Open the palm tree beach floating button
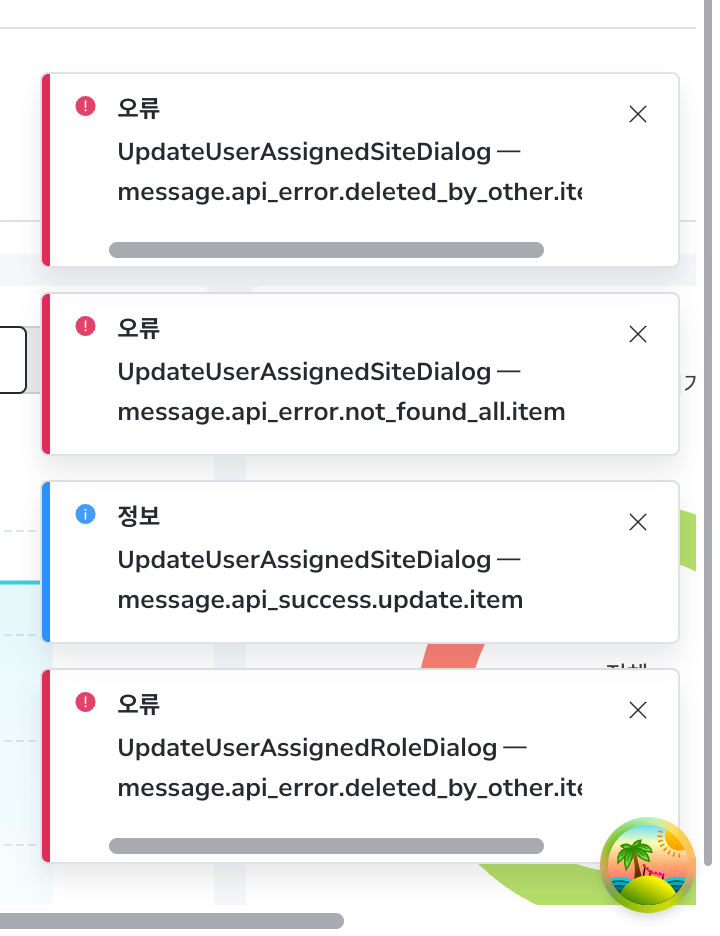 (648, 865)
